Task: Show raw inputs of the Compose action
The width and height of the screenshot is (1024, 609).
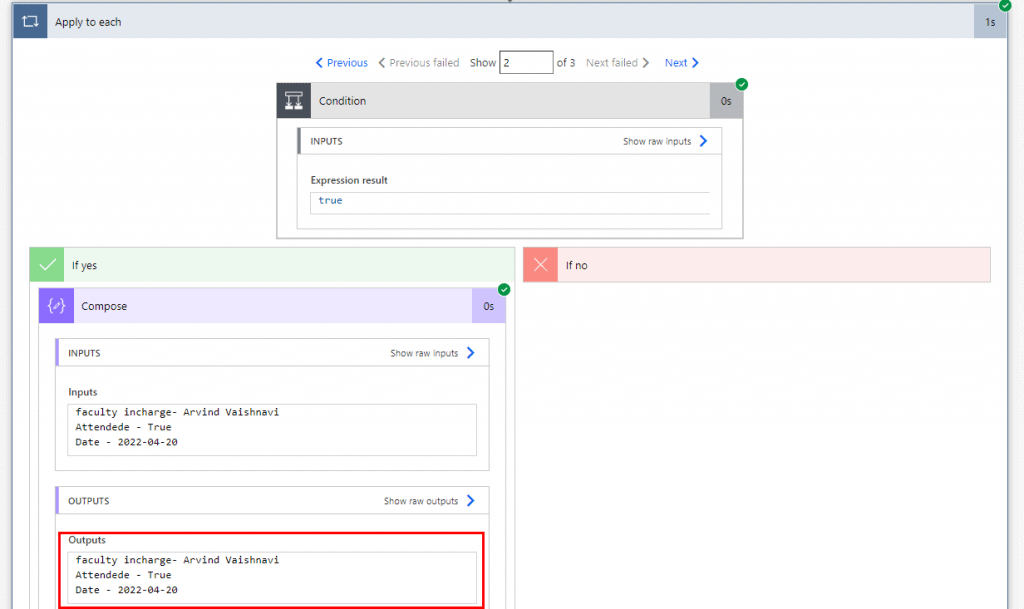Action: (432, 353)
